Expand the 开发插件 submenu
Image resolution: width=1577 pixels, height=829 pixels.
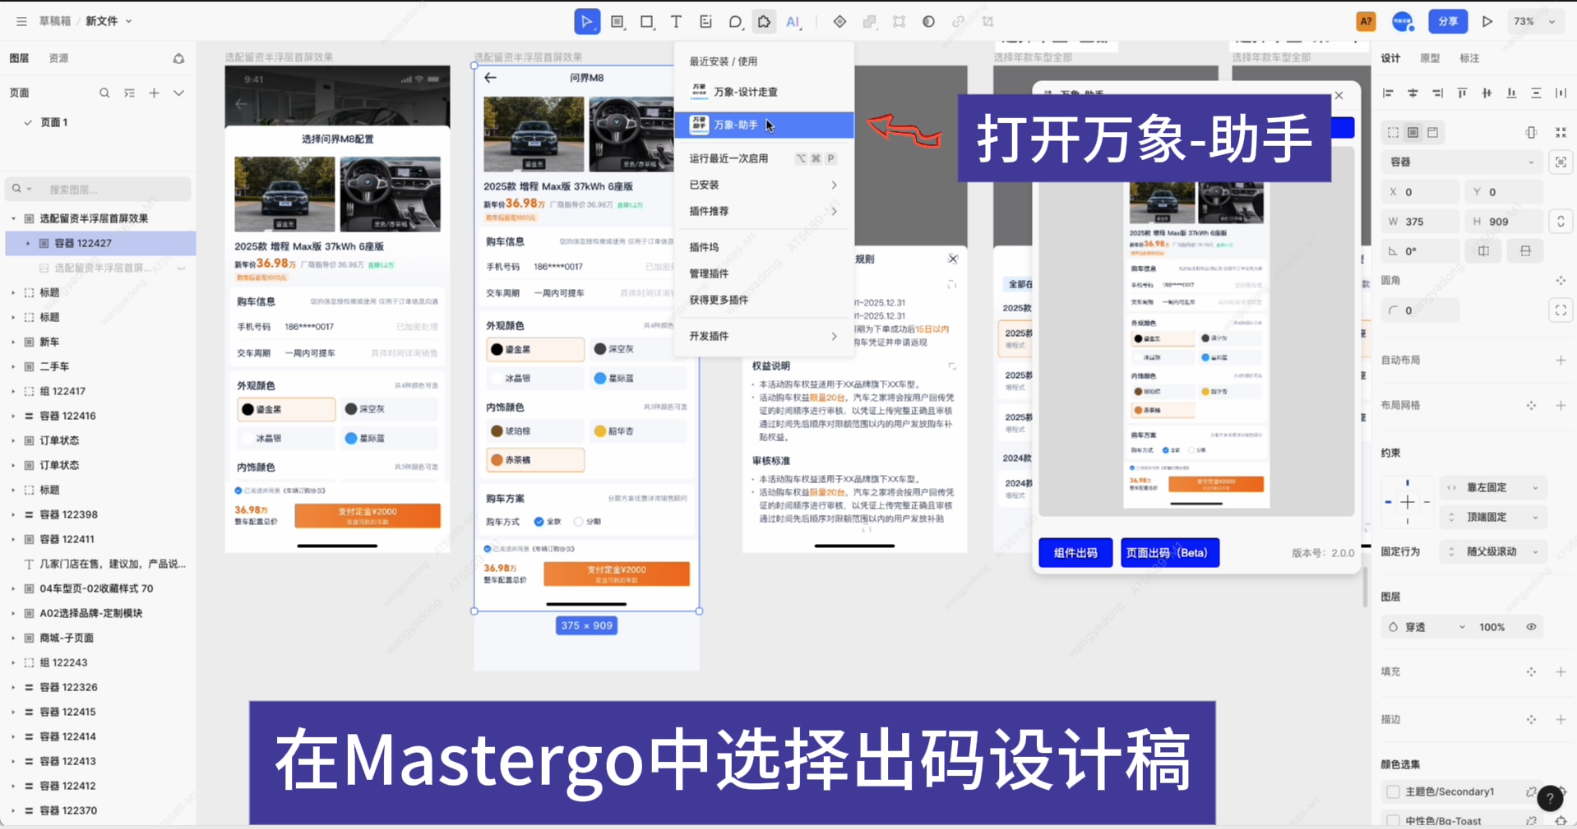pos(763,336)
